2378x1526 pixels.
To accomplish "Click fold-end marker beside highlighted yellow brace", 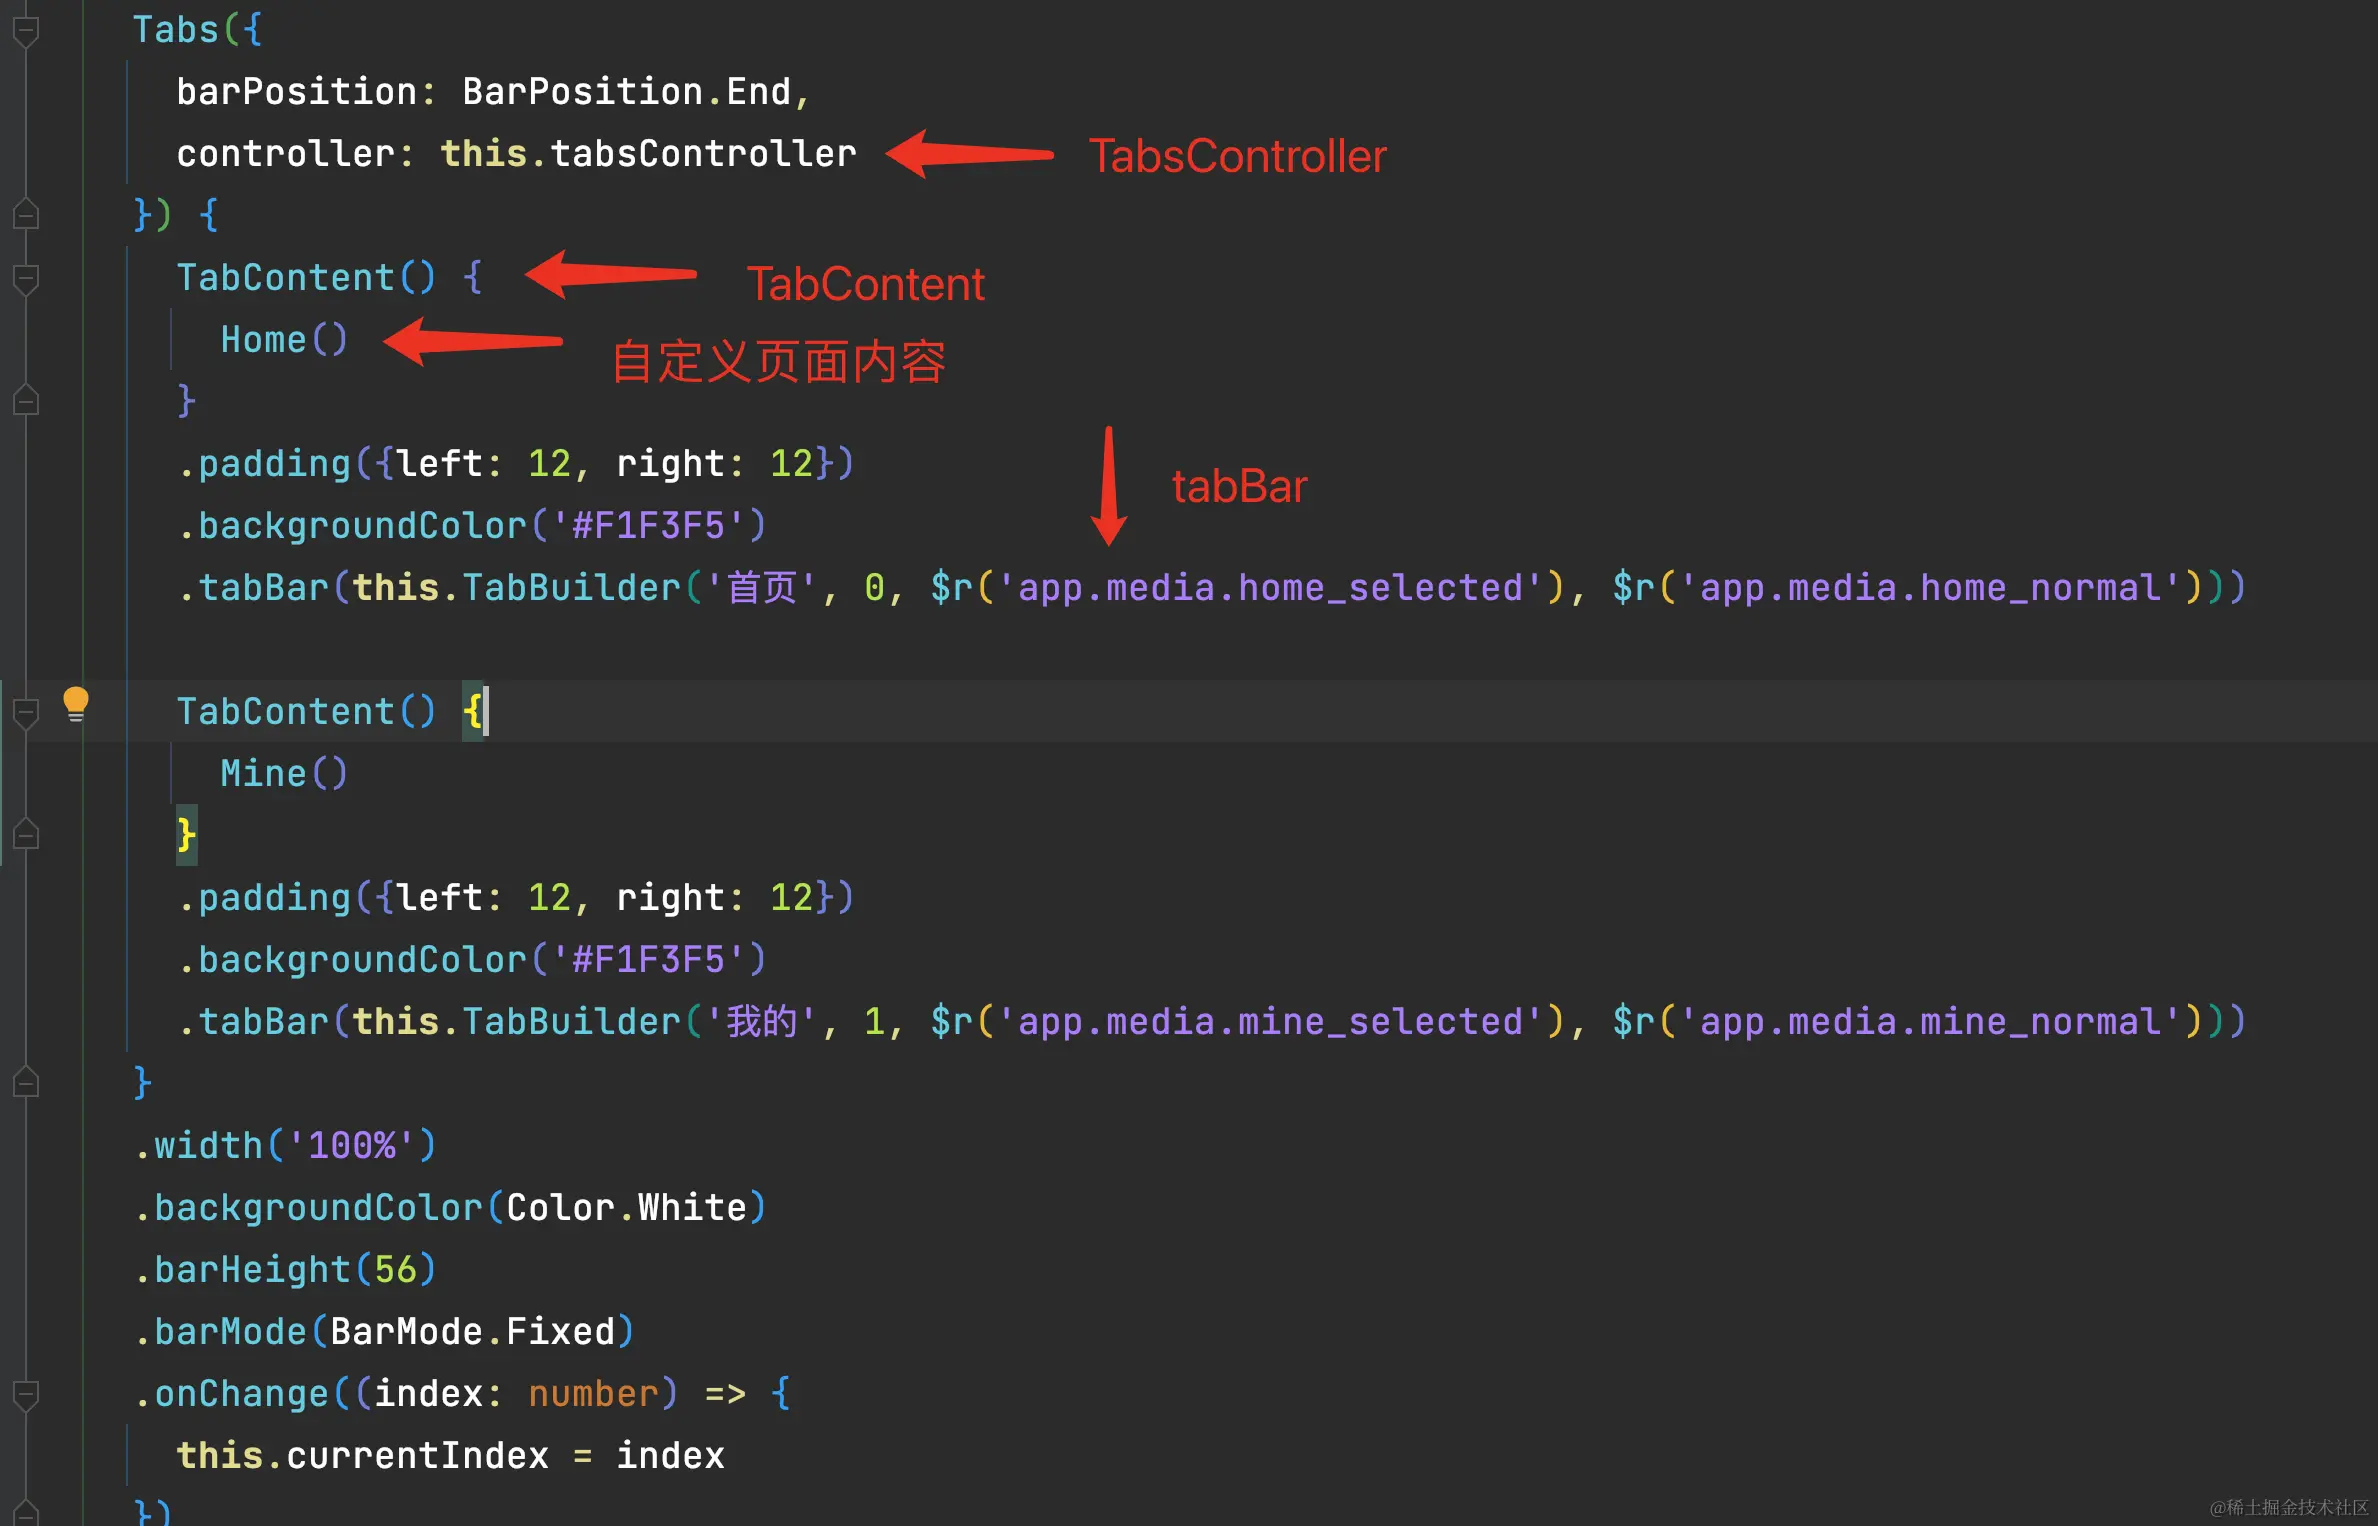I will 26,835.
